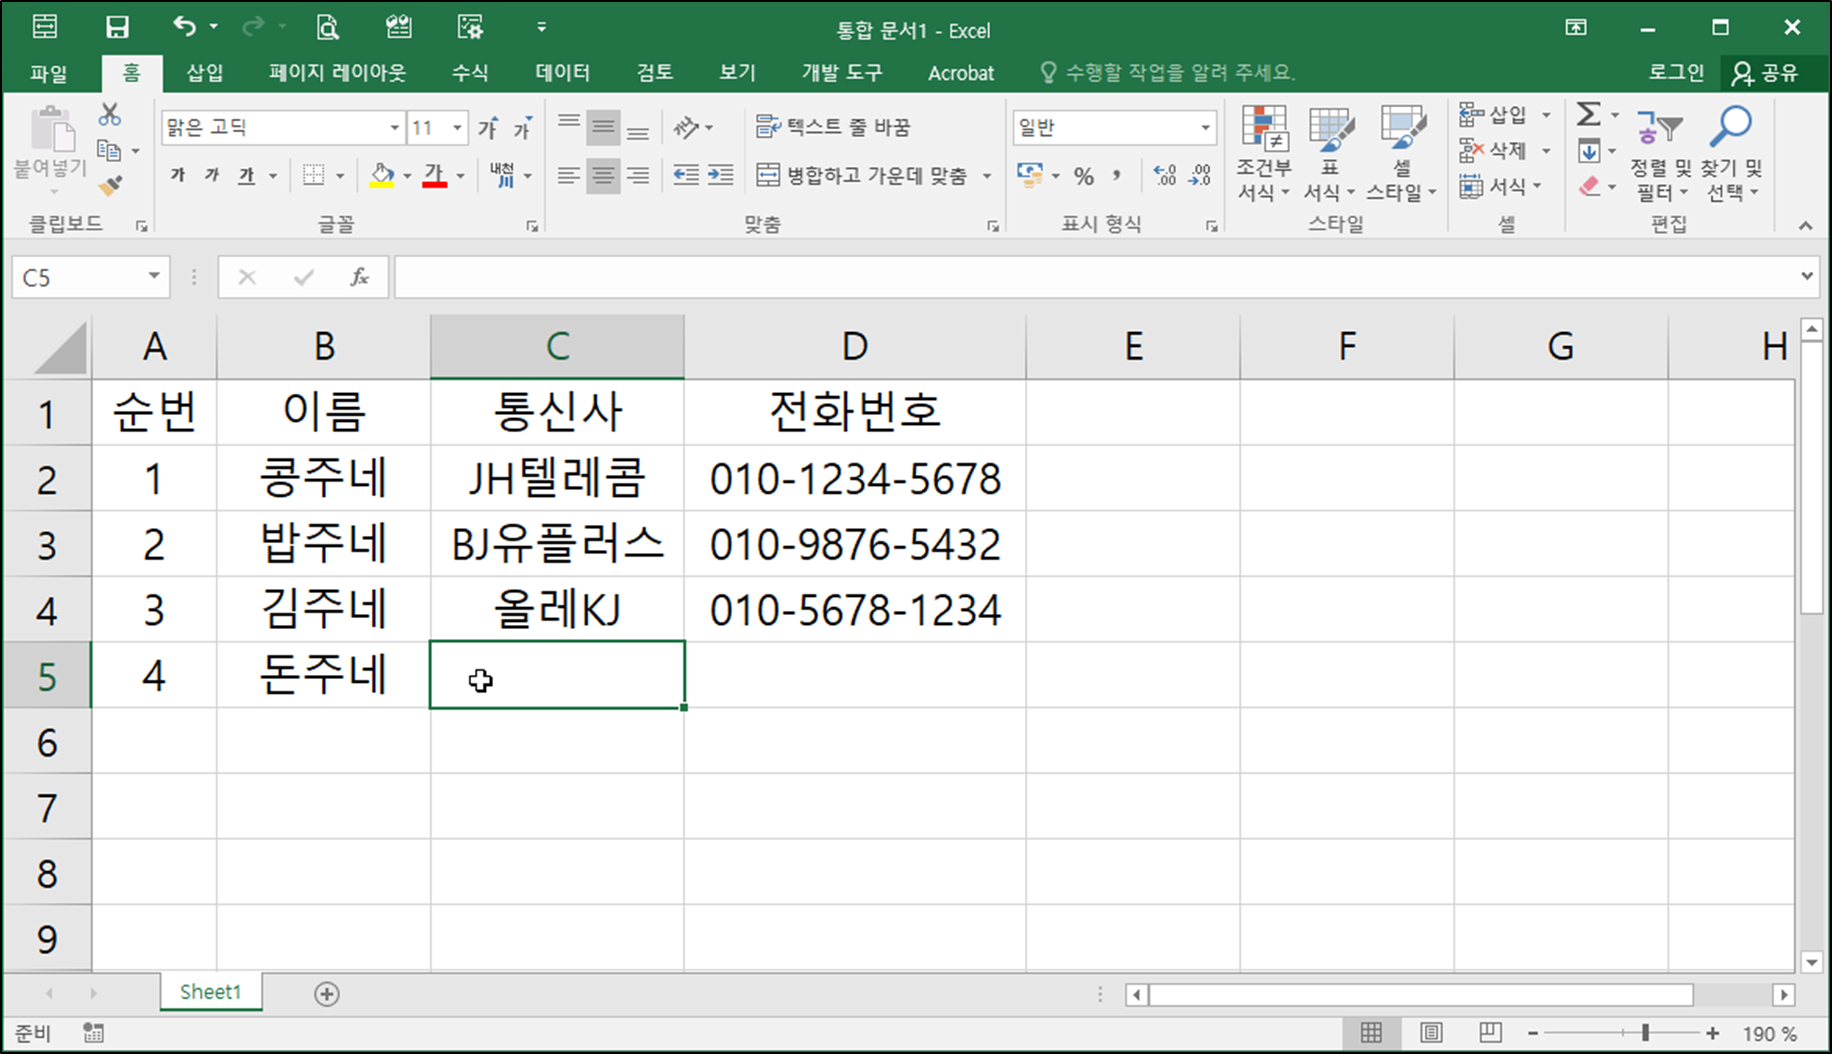Expand the formula bar
The image size is (1832, 1054).
1806,276
